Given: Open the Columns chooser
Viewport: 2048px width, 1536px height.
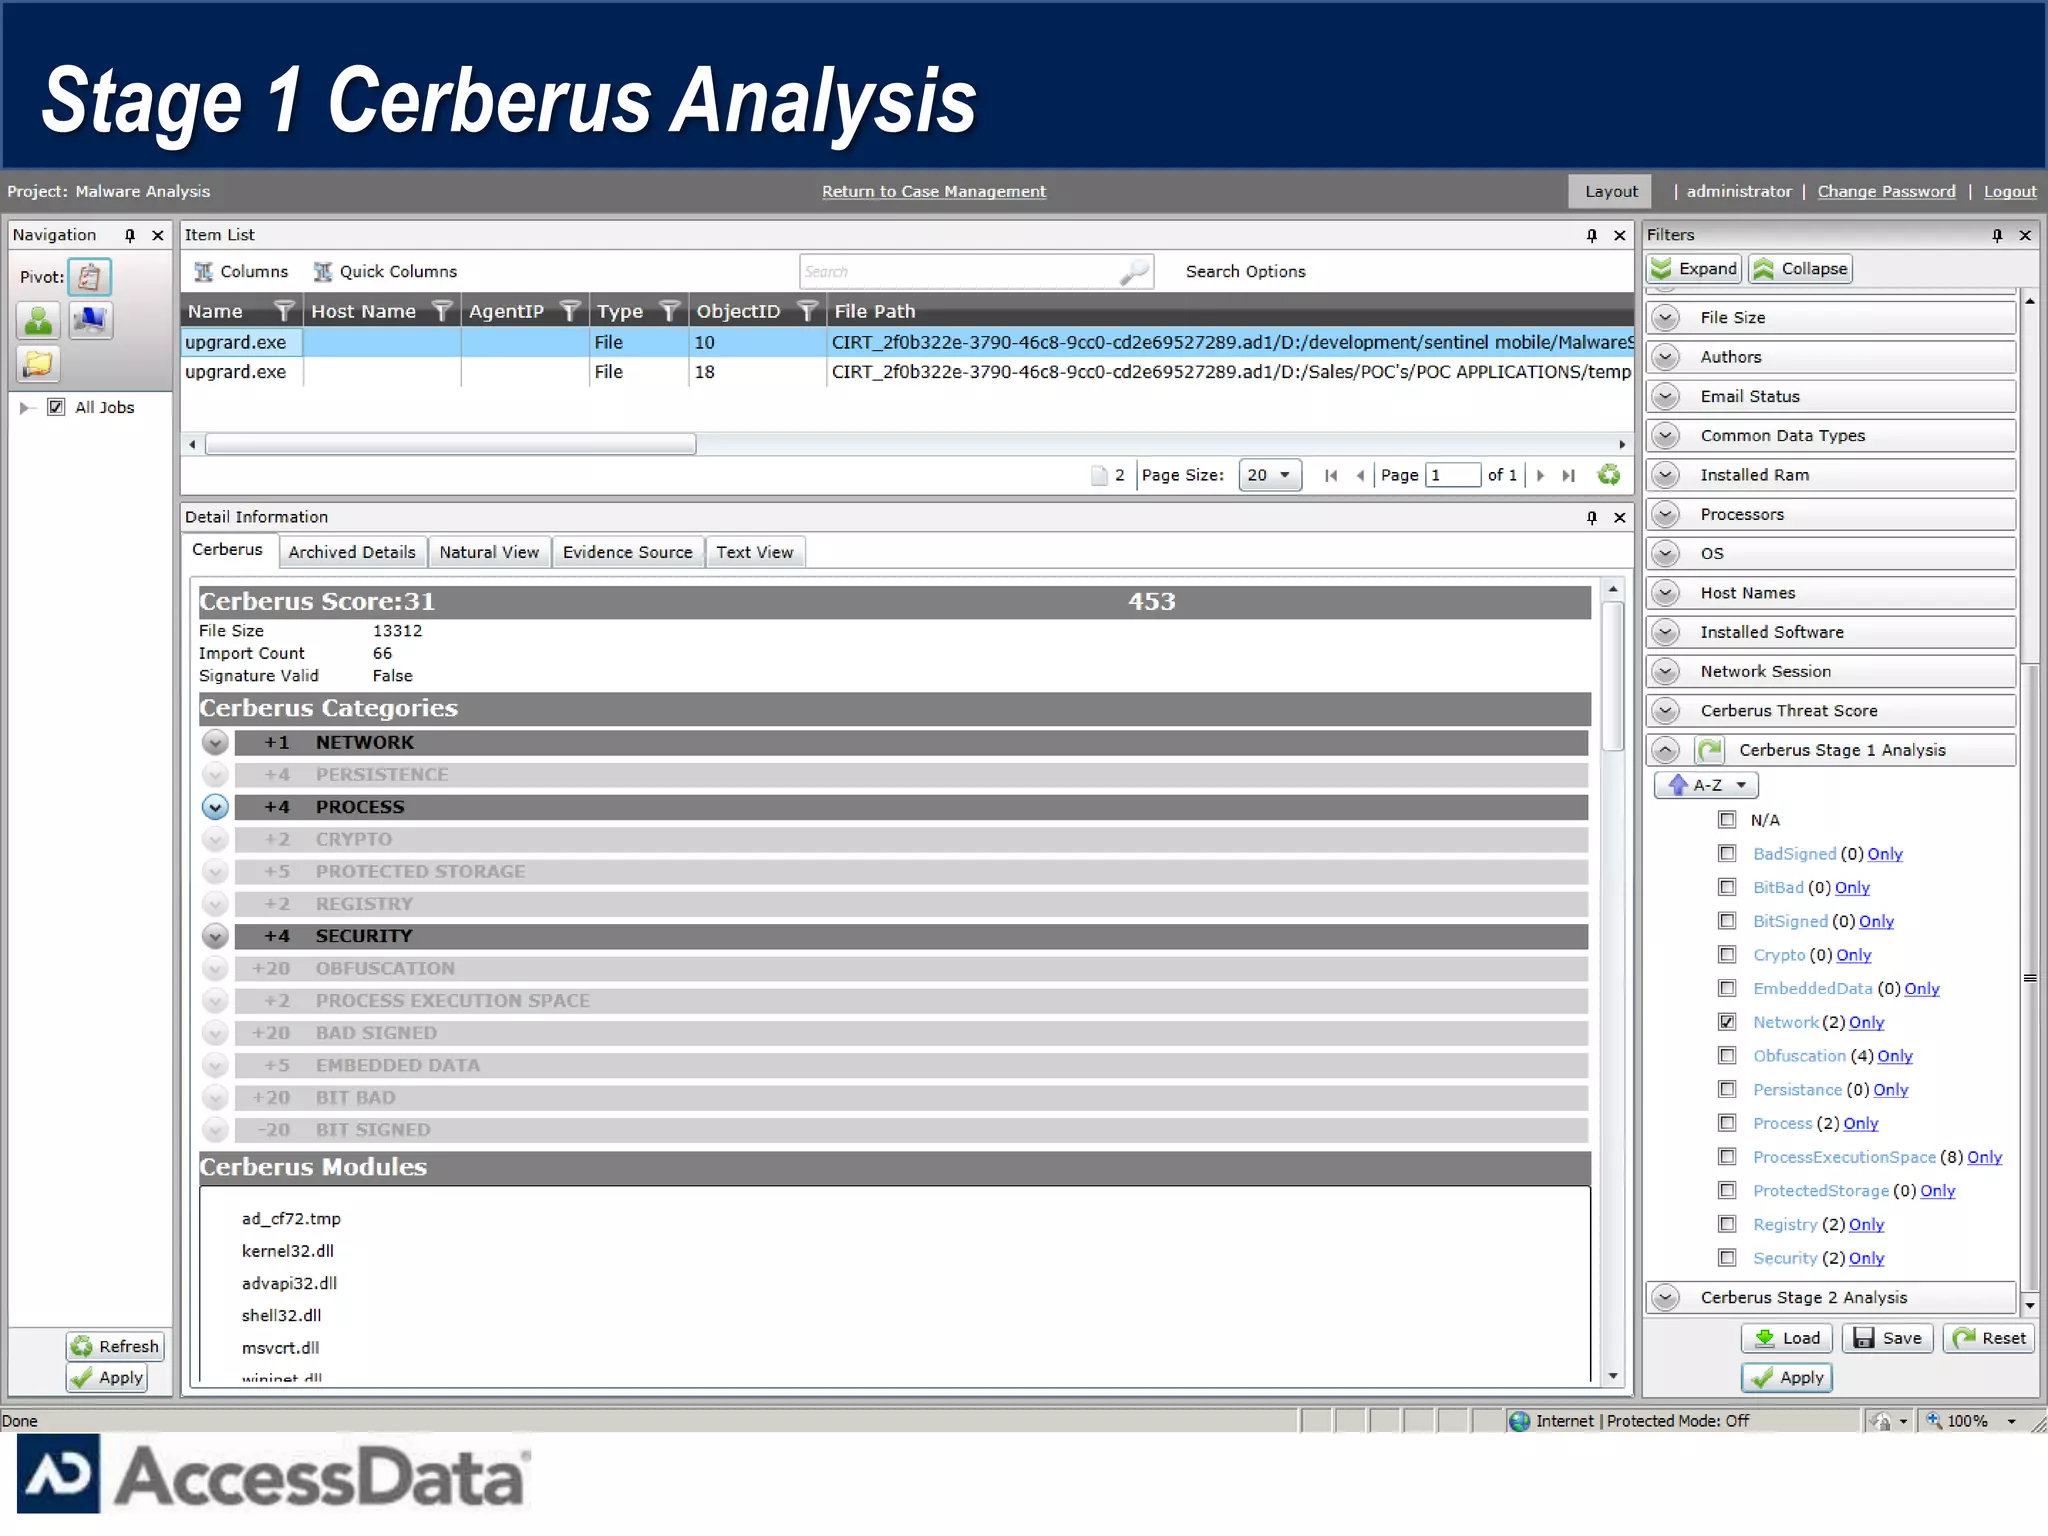Looking at the screenshot, I should click(241, 271).
